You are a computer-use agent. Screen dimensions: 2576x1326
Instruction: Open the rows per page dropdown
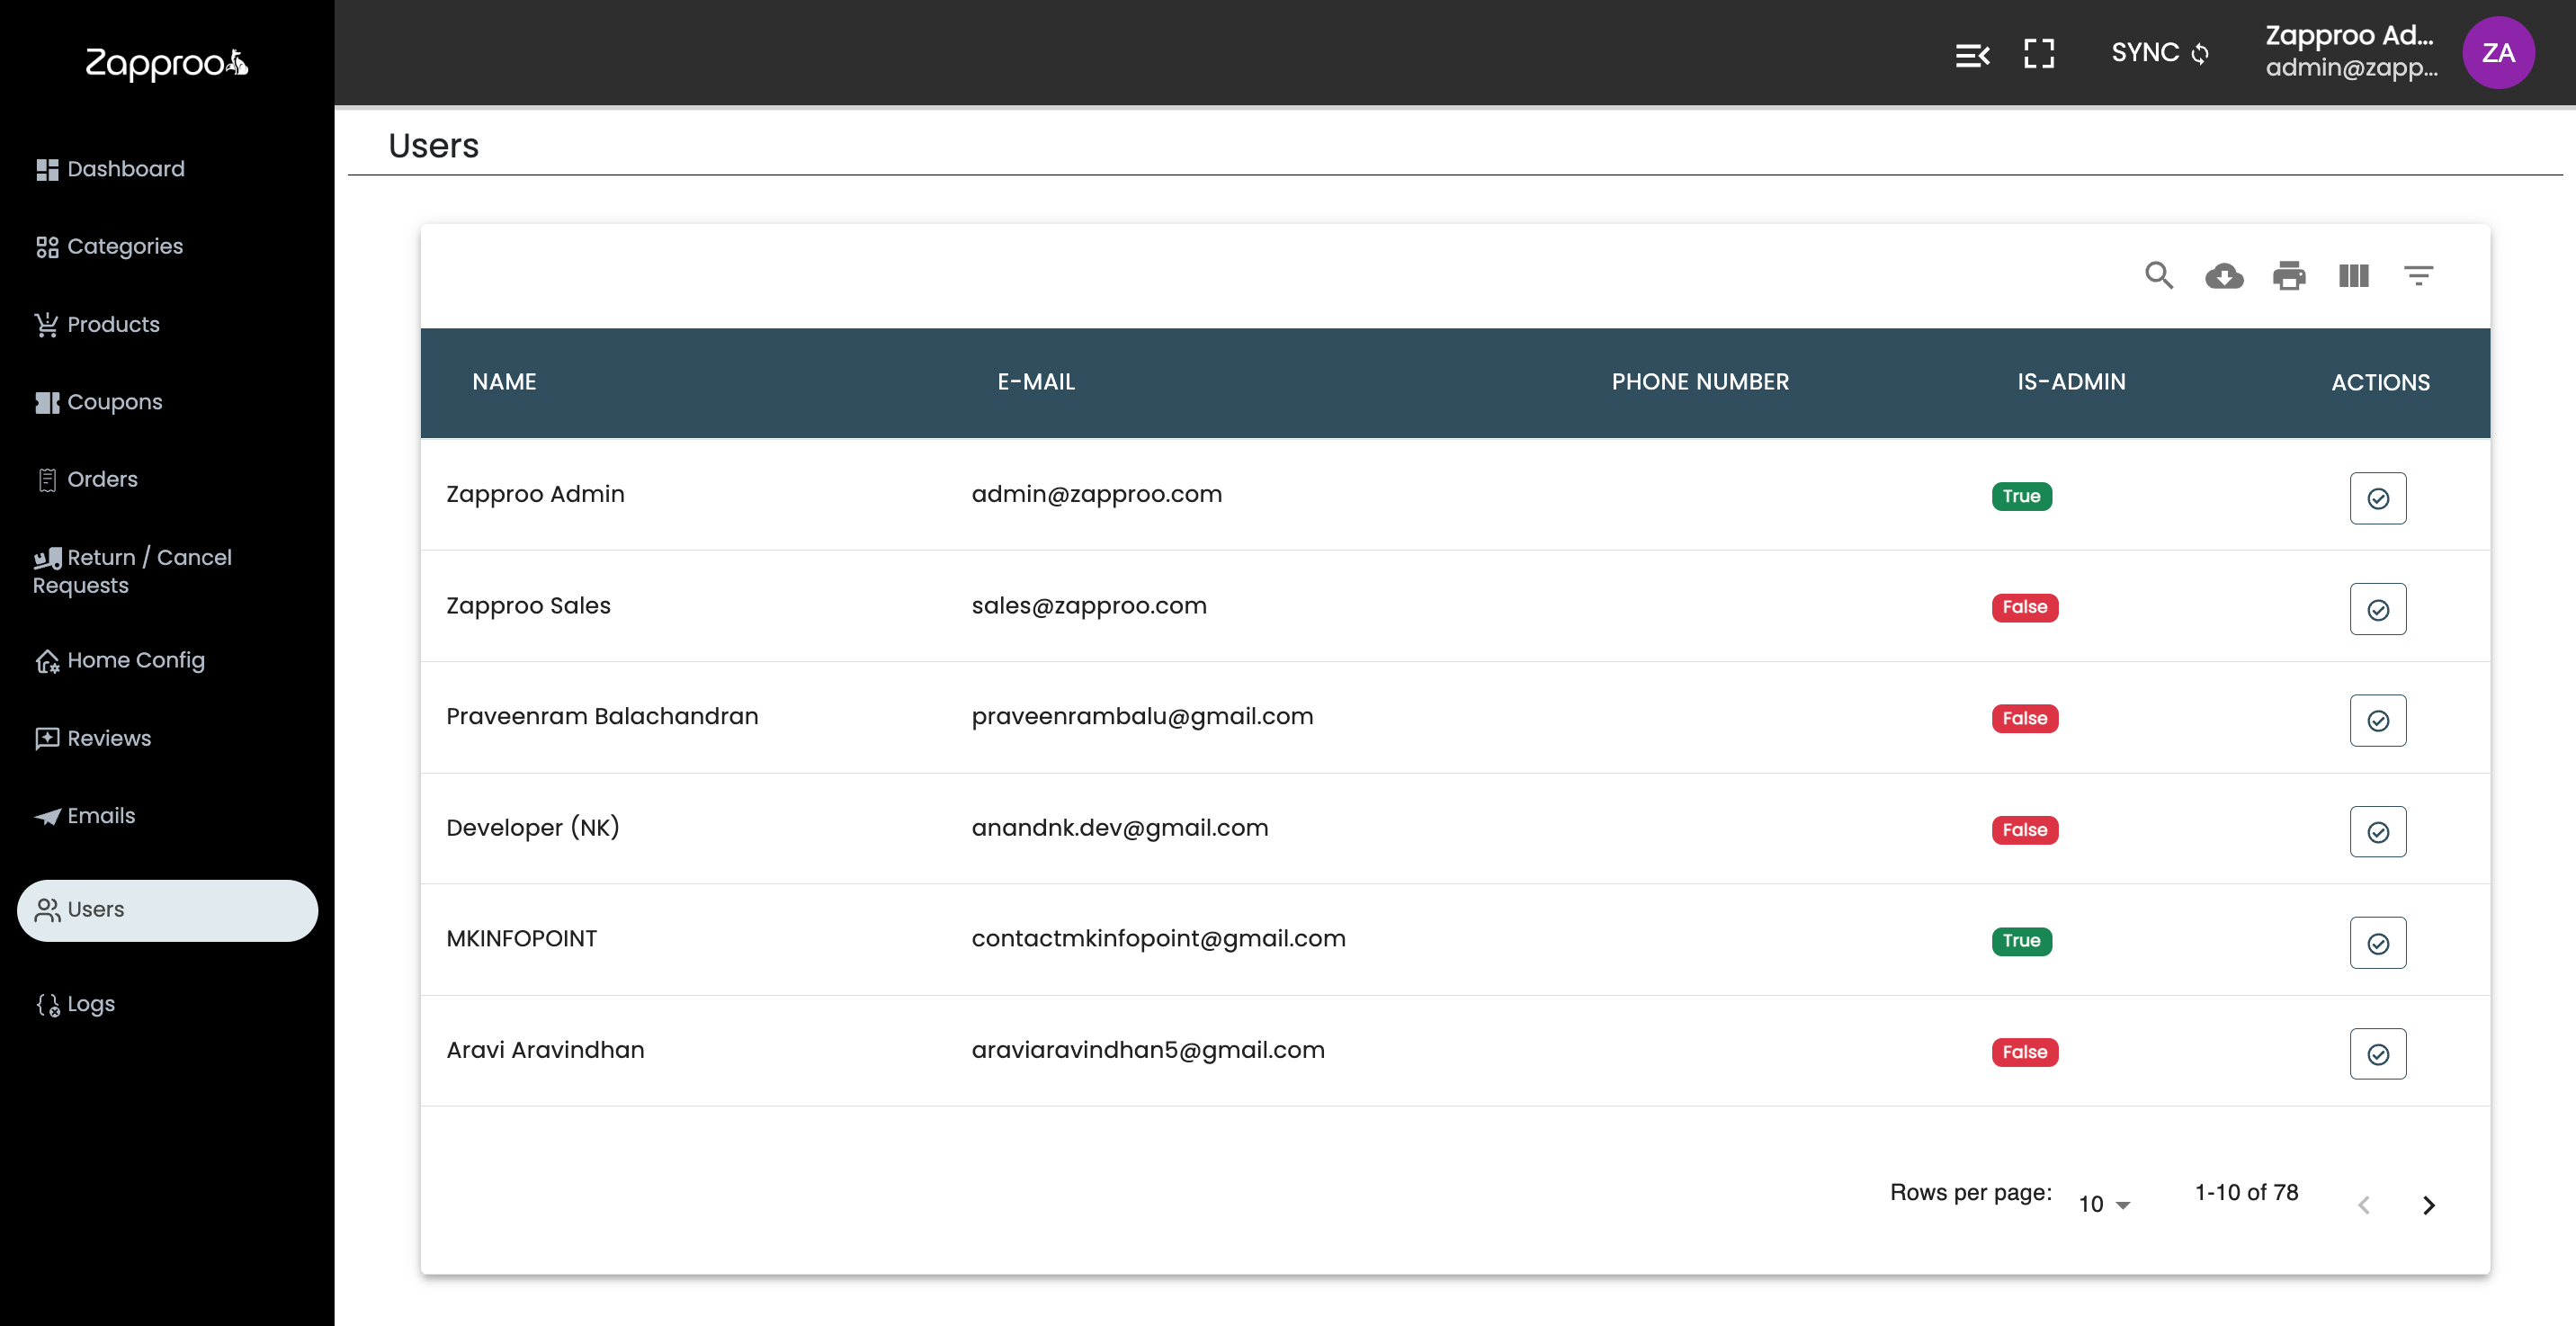click(2104, 1204)
